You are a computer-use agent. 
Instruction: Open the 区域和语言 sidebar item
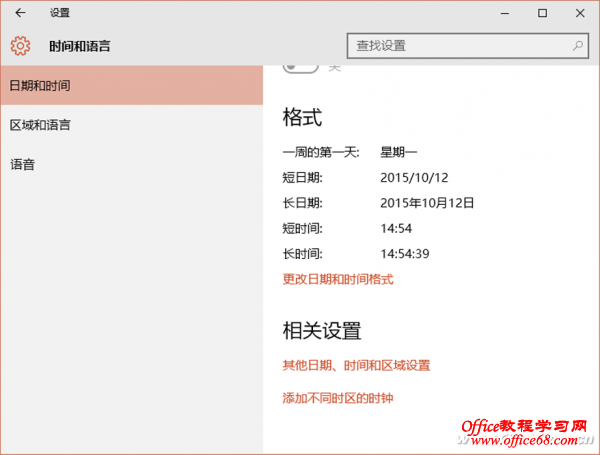[x=132, y=125]
